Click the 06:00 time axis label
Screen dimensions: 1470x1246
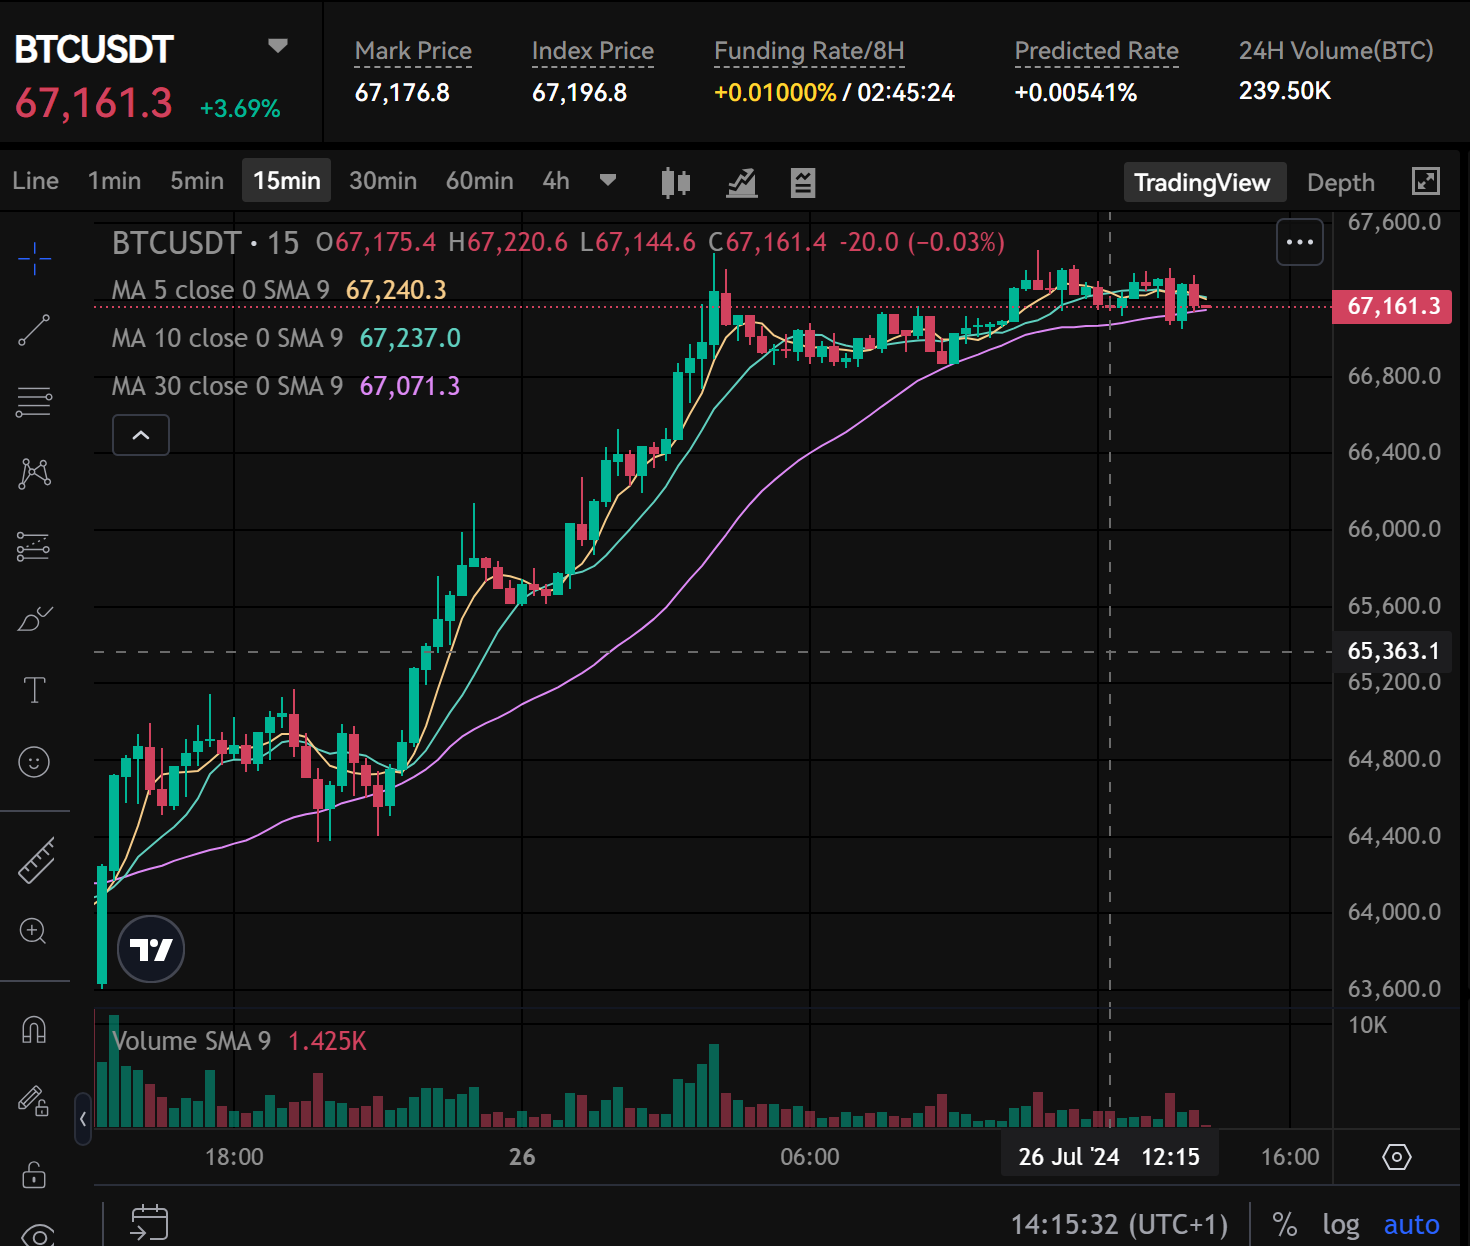[810, 1157]
